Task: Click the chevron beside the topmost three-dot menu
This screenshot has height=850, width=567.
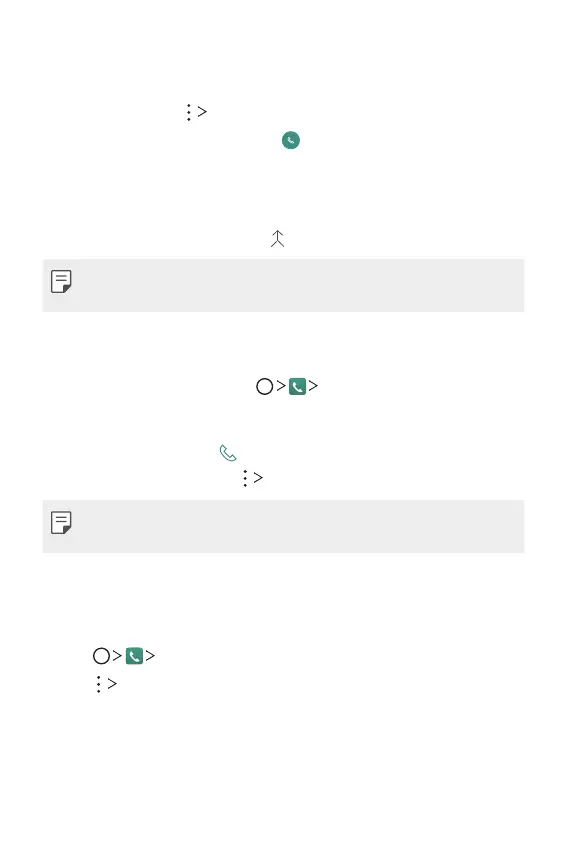Action: tap(202, 112)
